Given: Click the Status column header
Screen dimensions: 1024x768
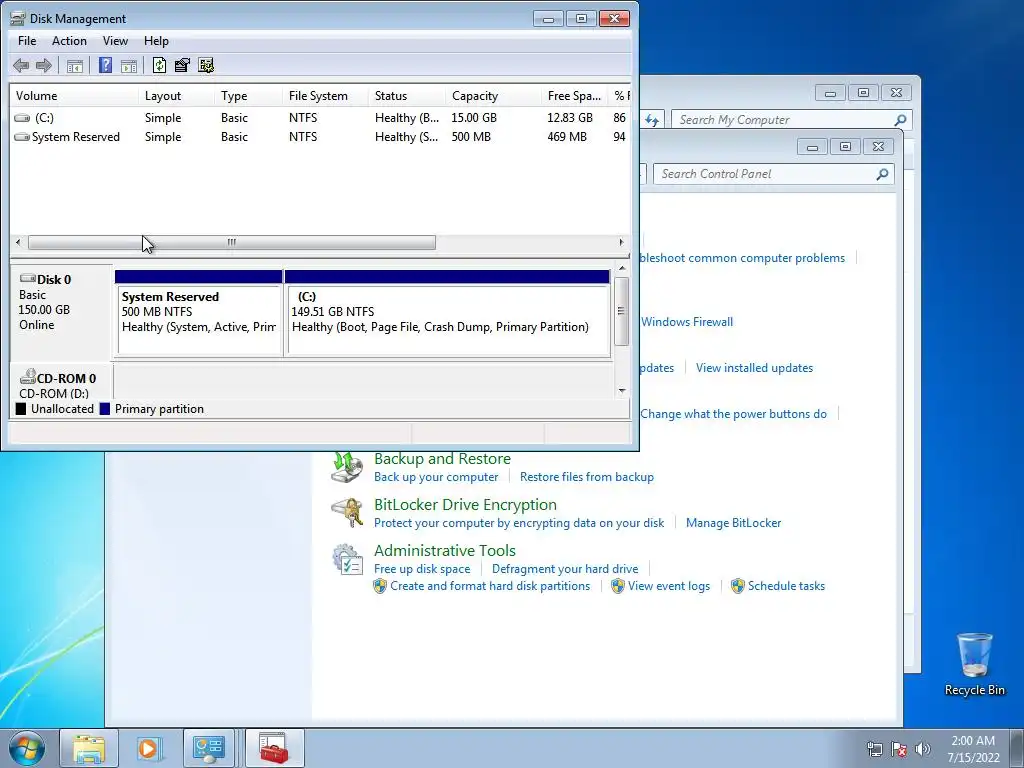Looking at the screenshot, I should tap(407, 96).
